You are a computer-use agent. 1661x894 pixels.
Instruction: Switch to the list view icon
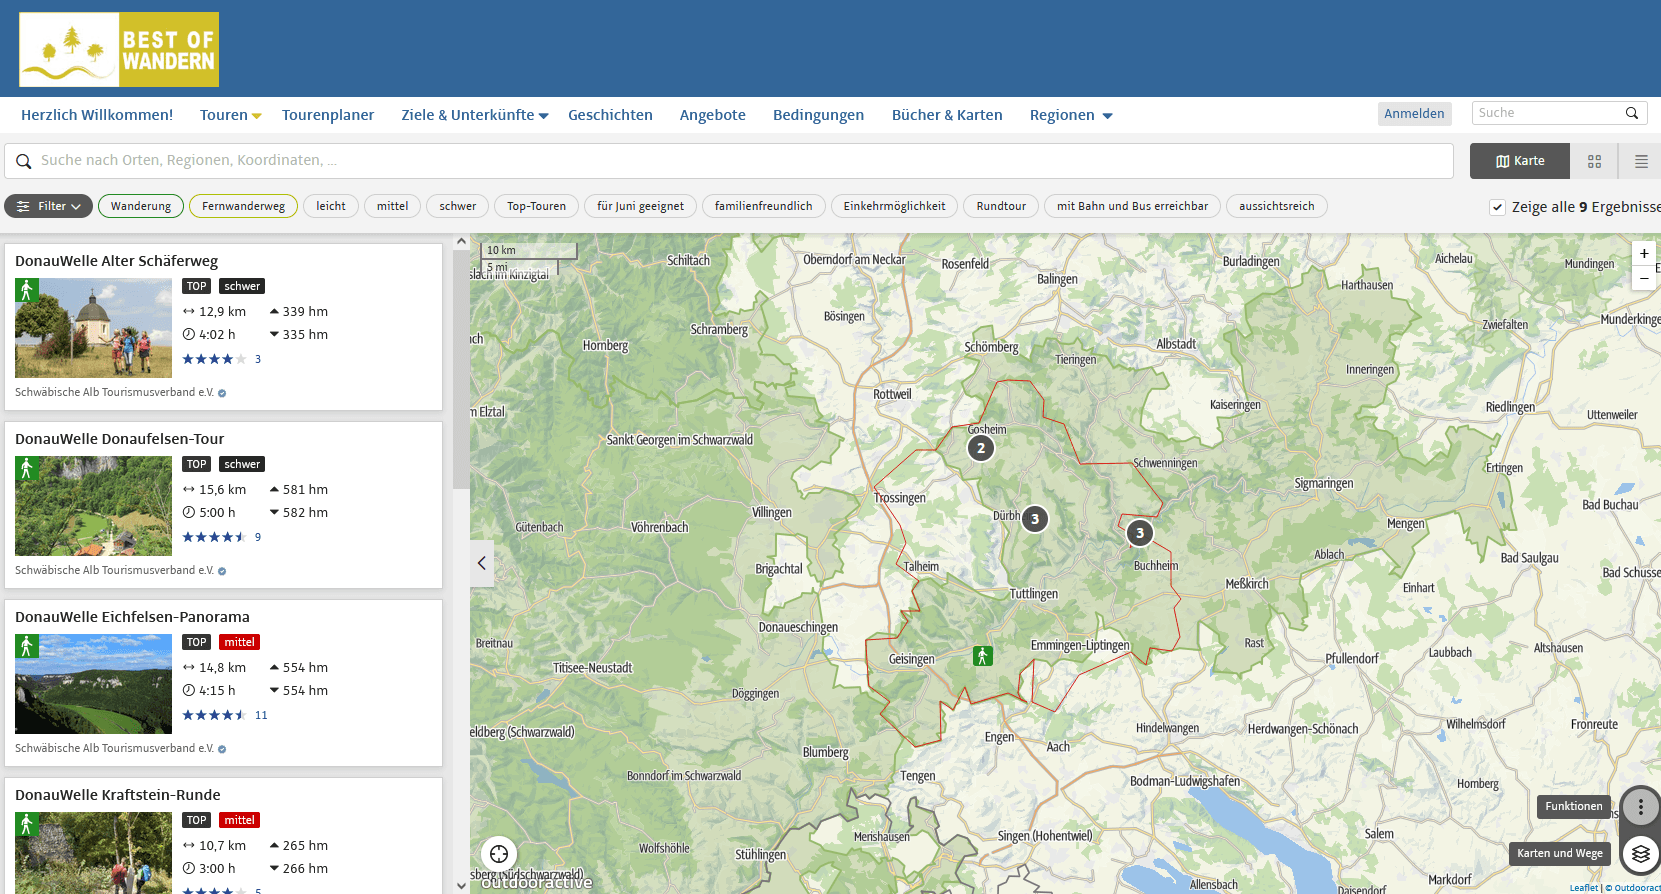click(x=1641, y=161)
